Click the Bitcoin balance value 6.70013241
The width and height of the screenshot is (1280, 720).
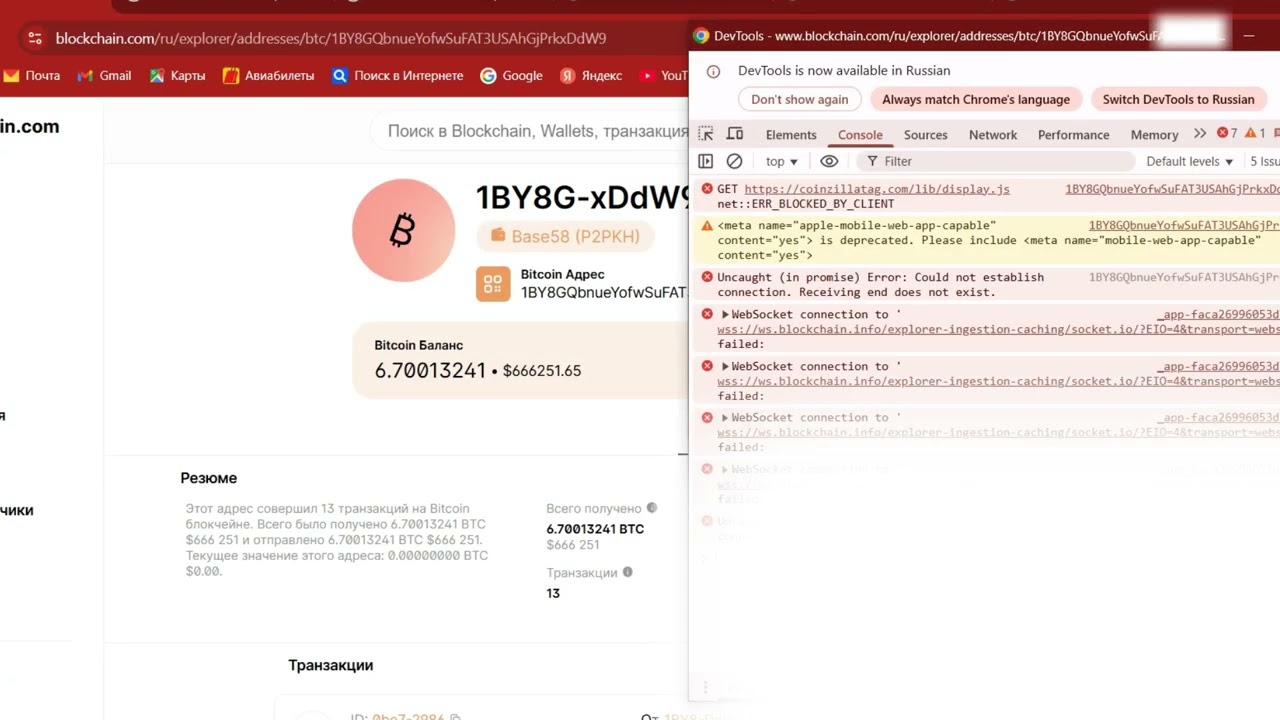pos(430,371)
